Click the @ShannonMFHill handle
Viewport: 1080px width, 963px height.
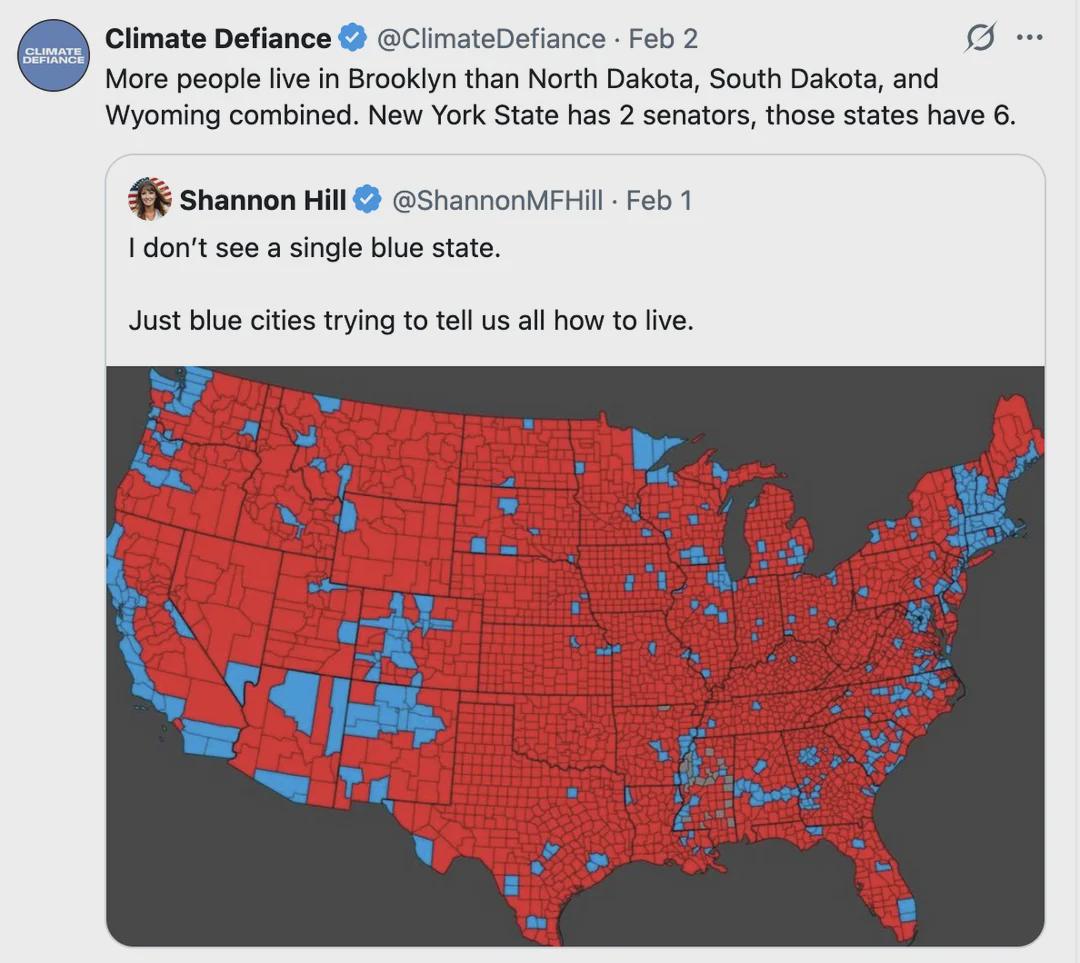point(497,200)
